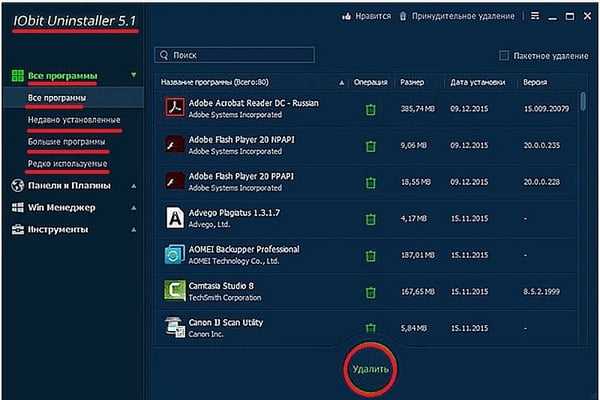Click the toolbox Инструменты icon

18,229
